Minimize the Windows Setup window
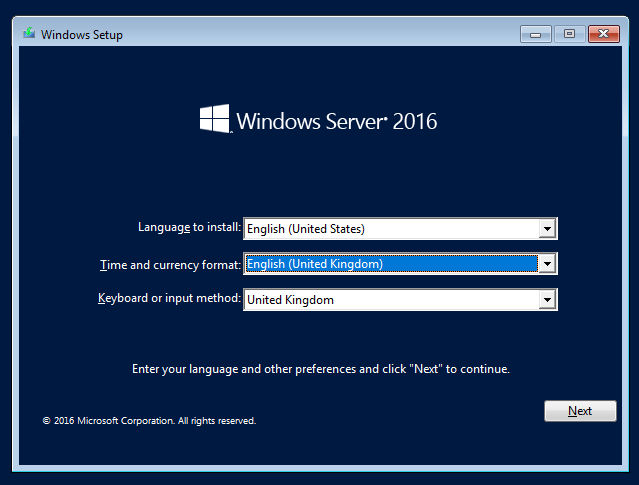Screen dimensions: 639x485 click(535, 34)
